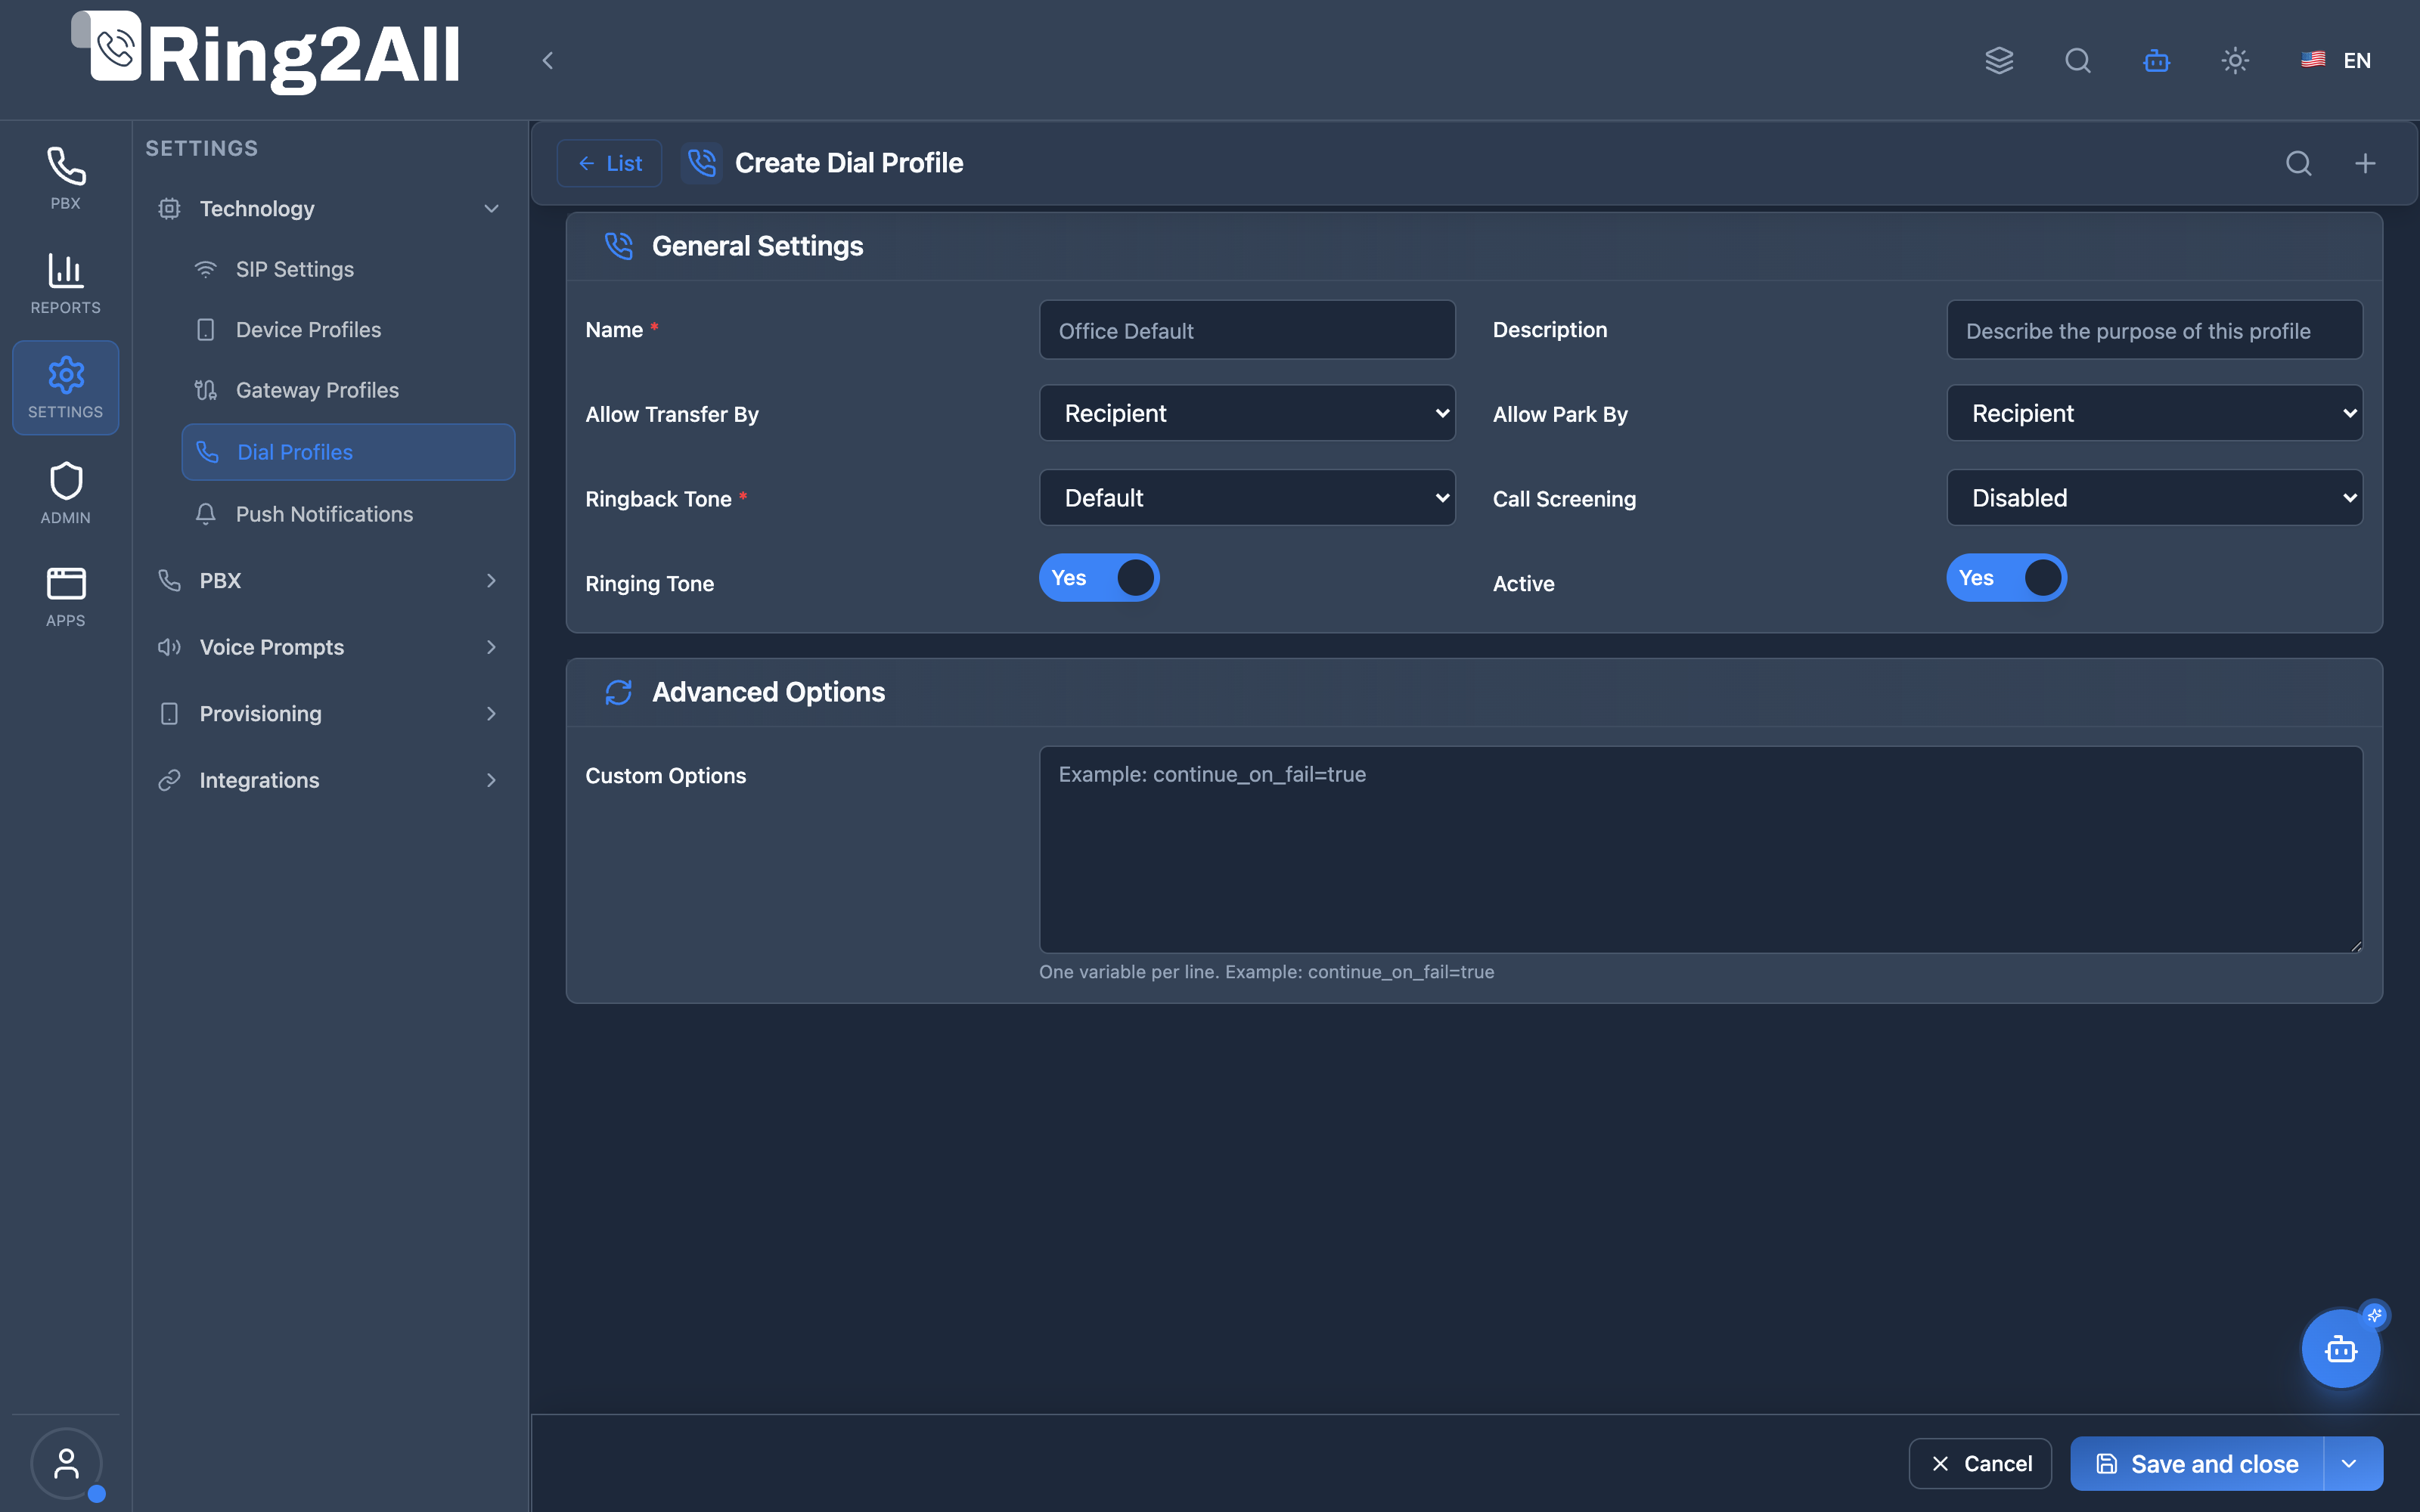The height and width of the screenshot is (1512, 2420).
Task: Open the AI robot assistant in header
Action: tap(2157, 60)
